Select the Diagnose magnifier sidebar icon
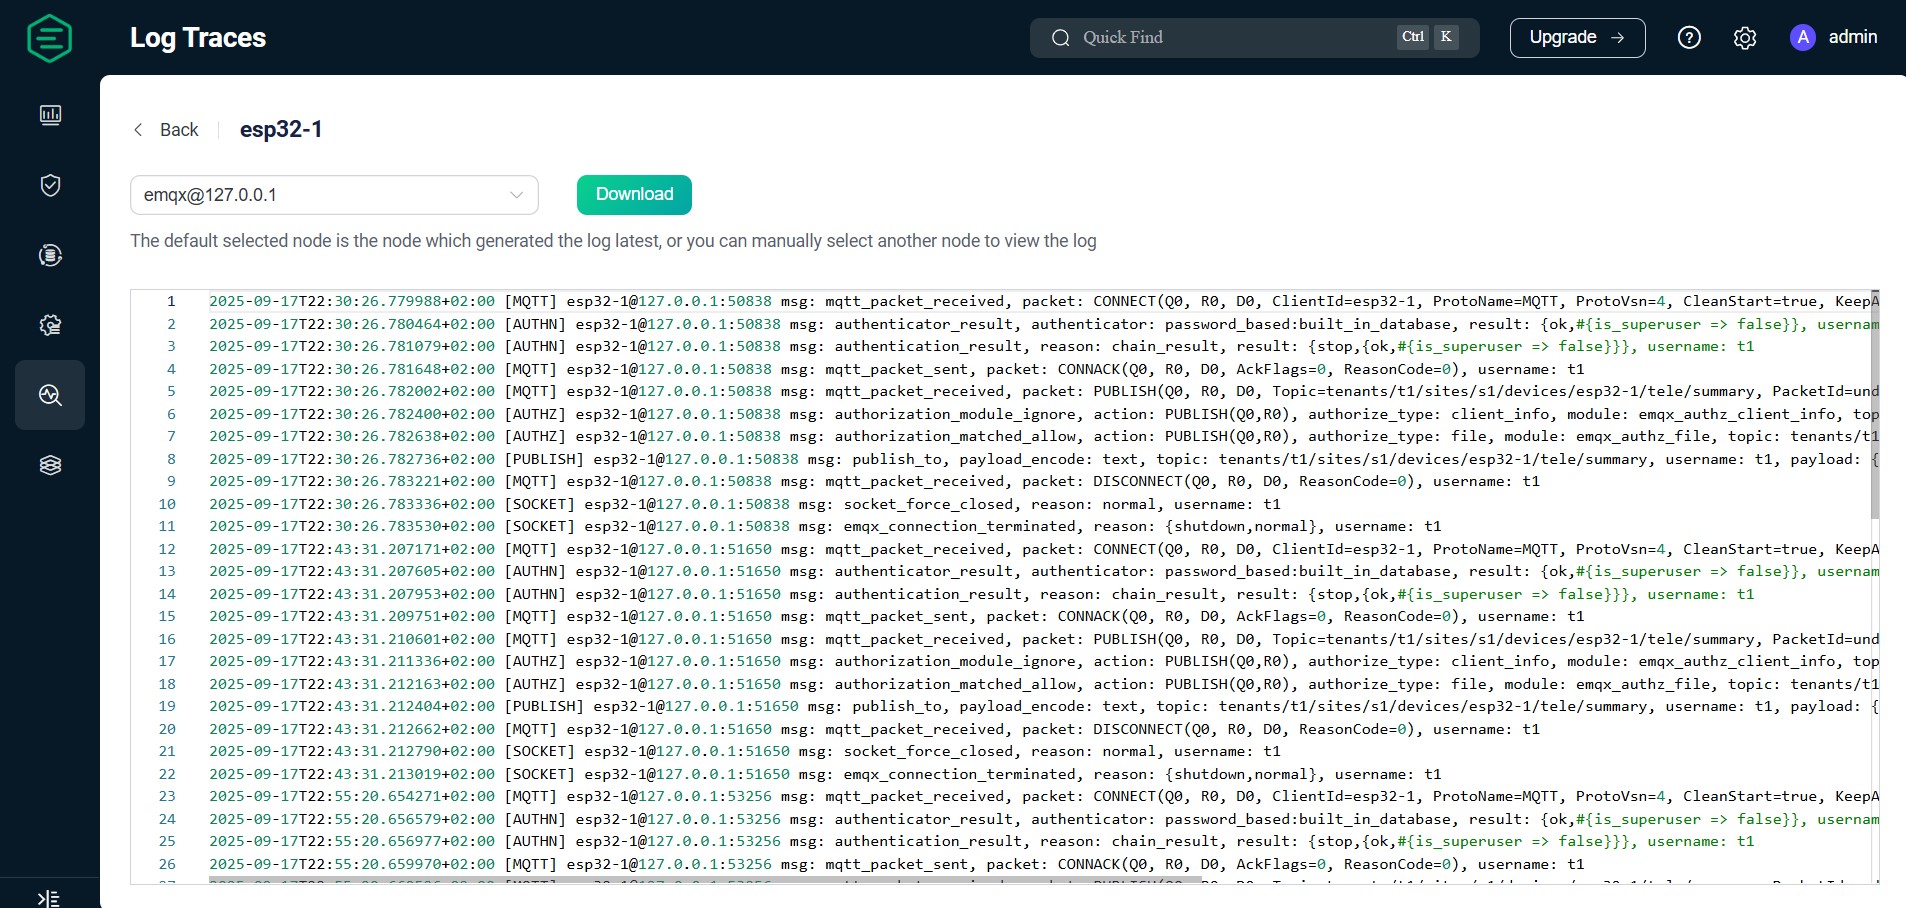The width and height of the screenshot is (1906, 908). (x=50, y=395)
